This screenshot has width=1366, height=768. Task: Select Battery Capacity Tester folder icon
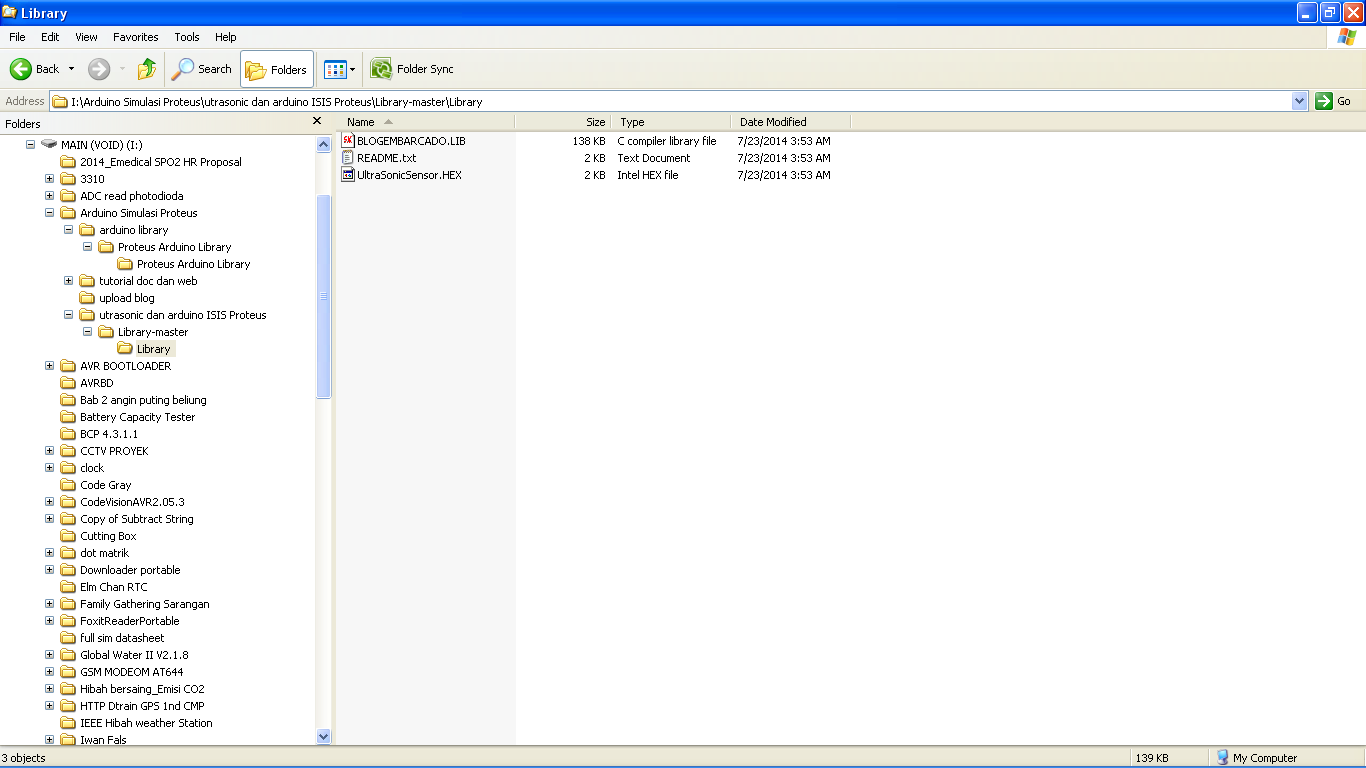click(x=68, y=417)
